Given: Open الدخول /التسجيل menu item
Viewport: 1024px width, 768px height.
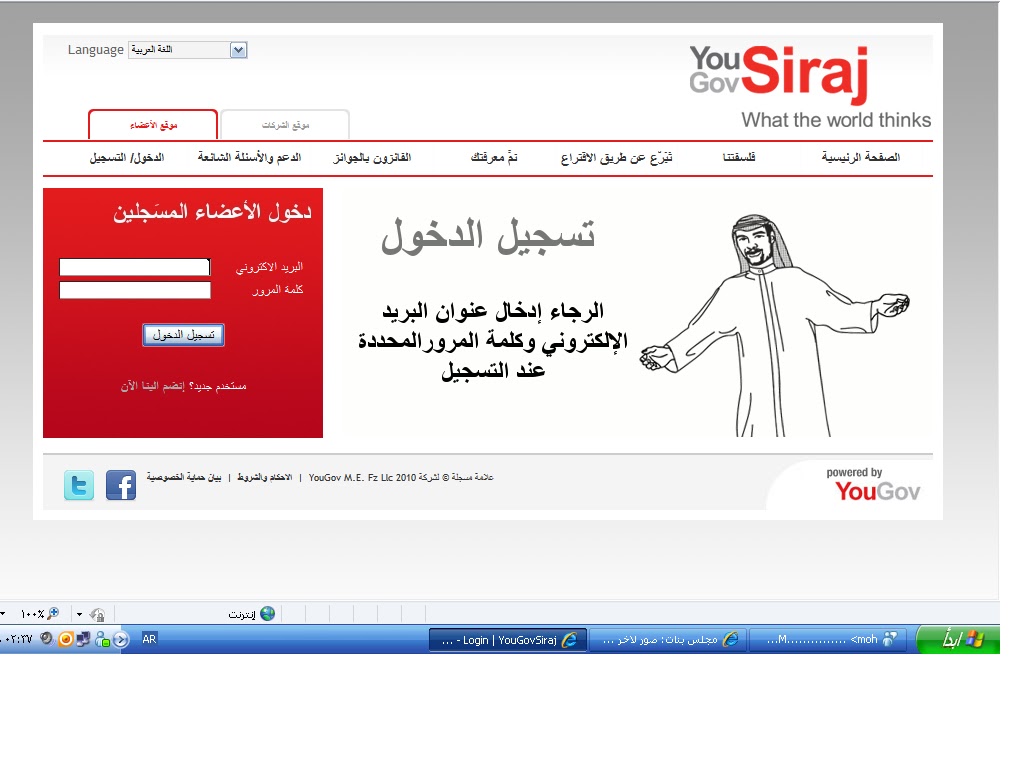Looking at the screenshot, I should click(x=127, y=157).
